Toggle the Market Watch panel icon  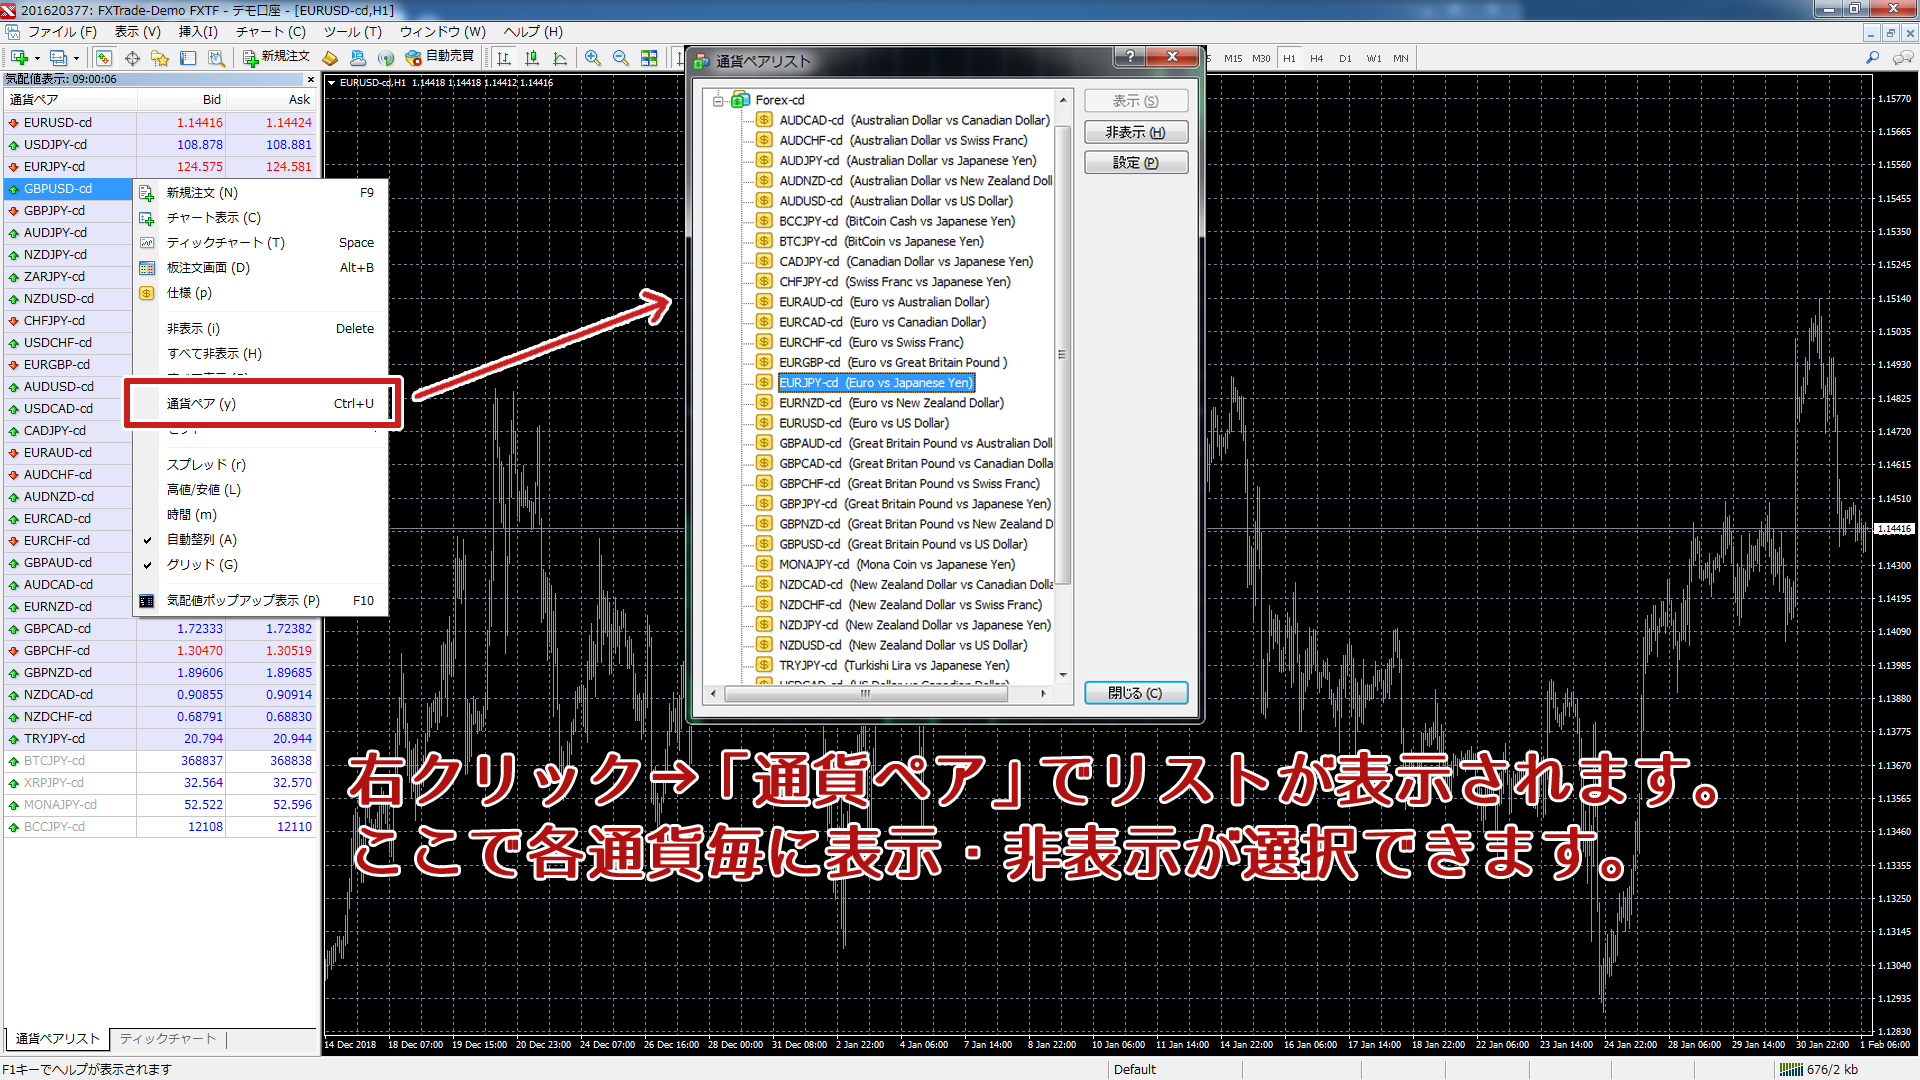click(x=104, y=57)
